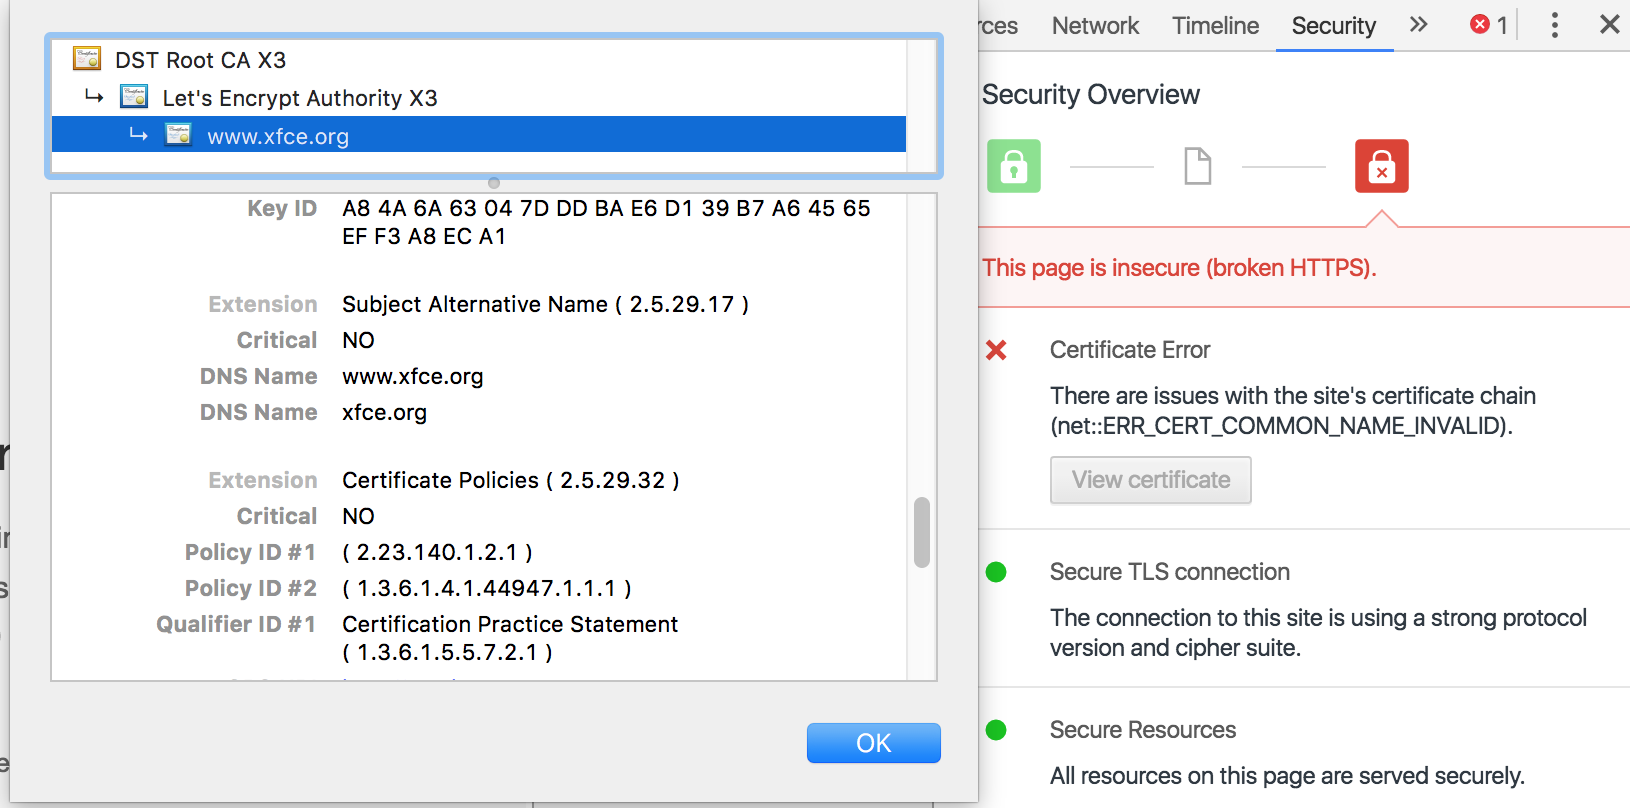Select the Security tab
Viewport: 1630px width, 808px height.
click(x=1333, y=26)
